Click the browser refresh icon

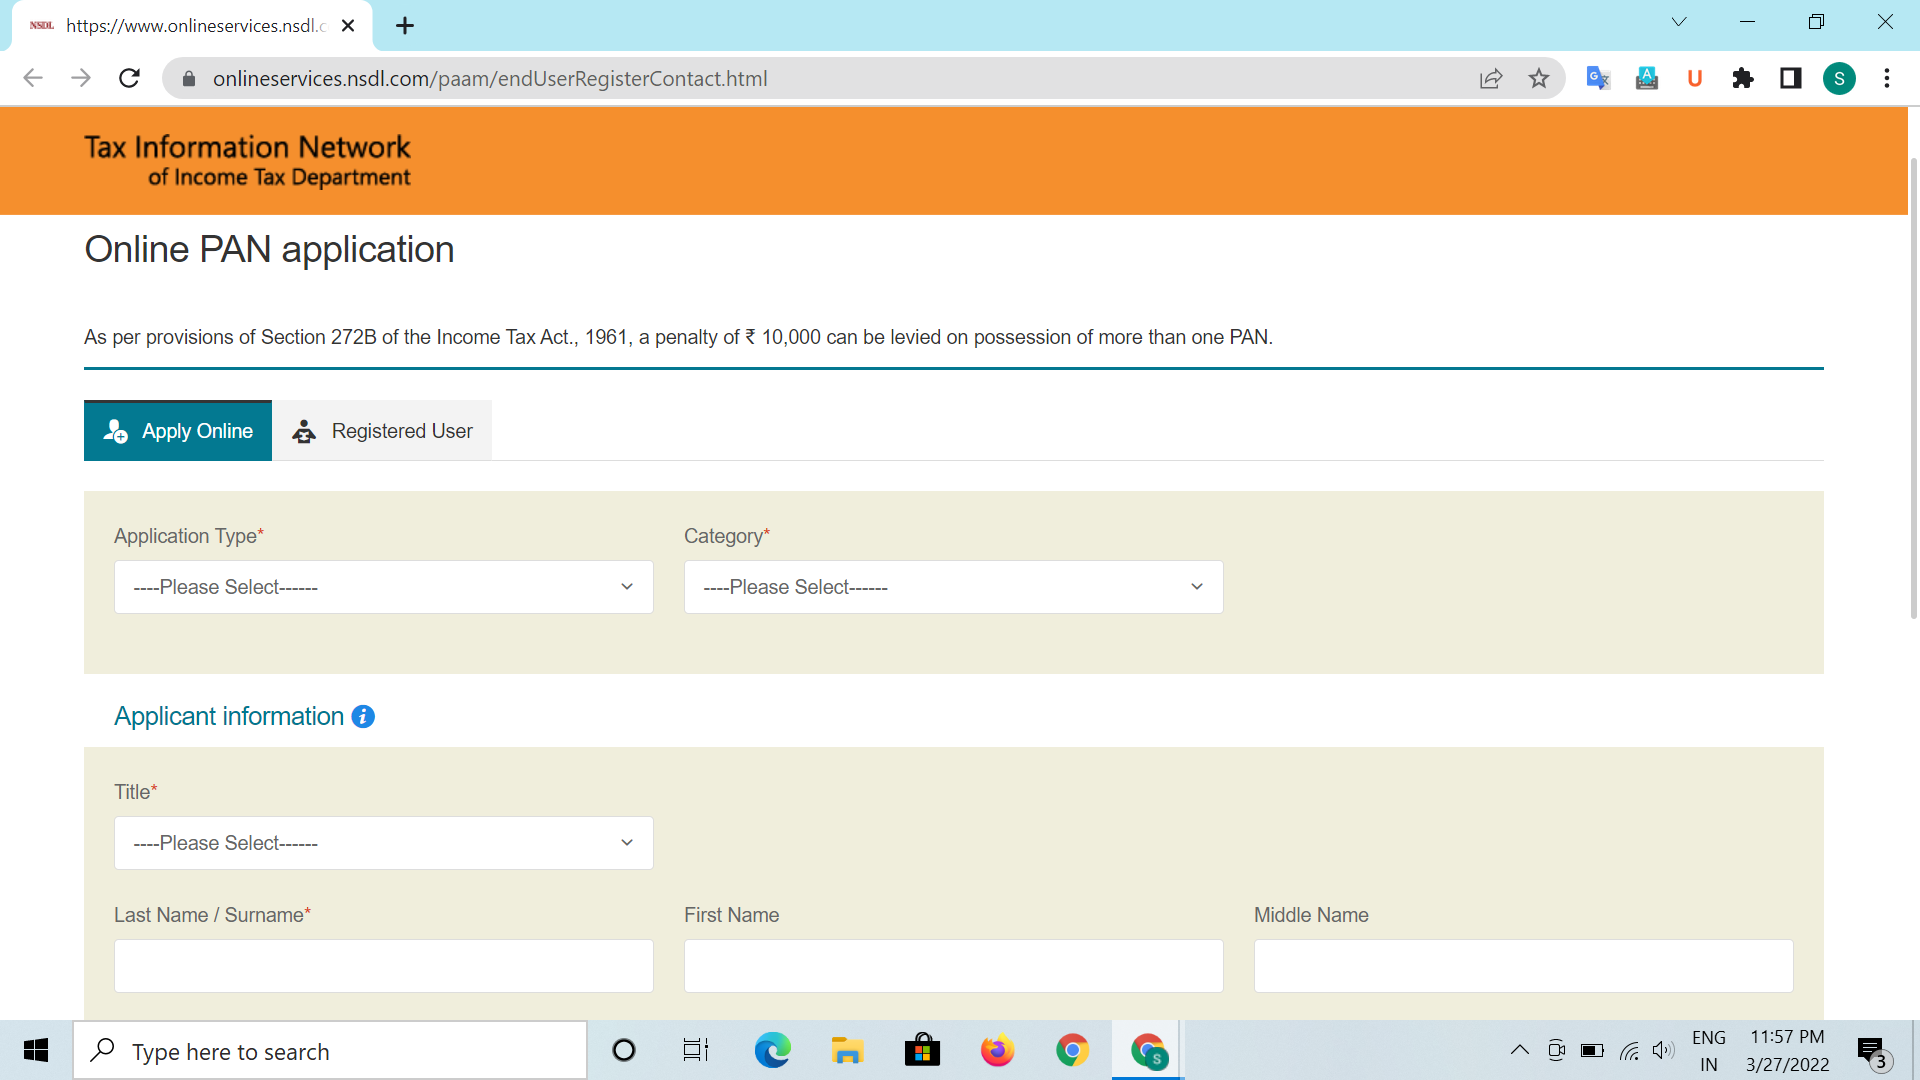(128, 78)
